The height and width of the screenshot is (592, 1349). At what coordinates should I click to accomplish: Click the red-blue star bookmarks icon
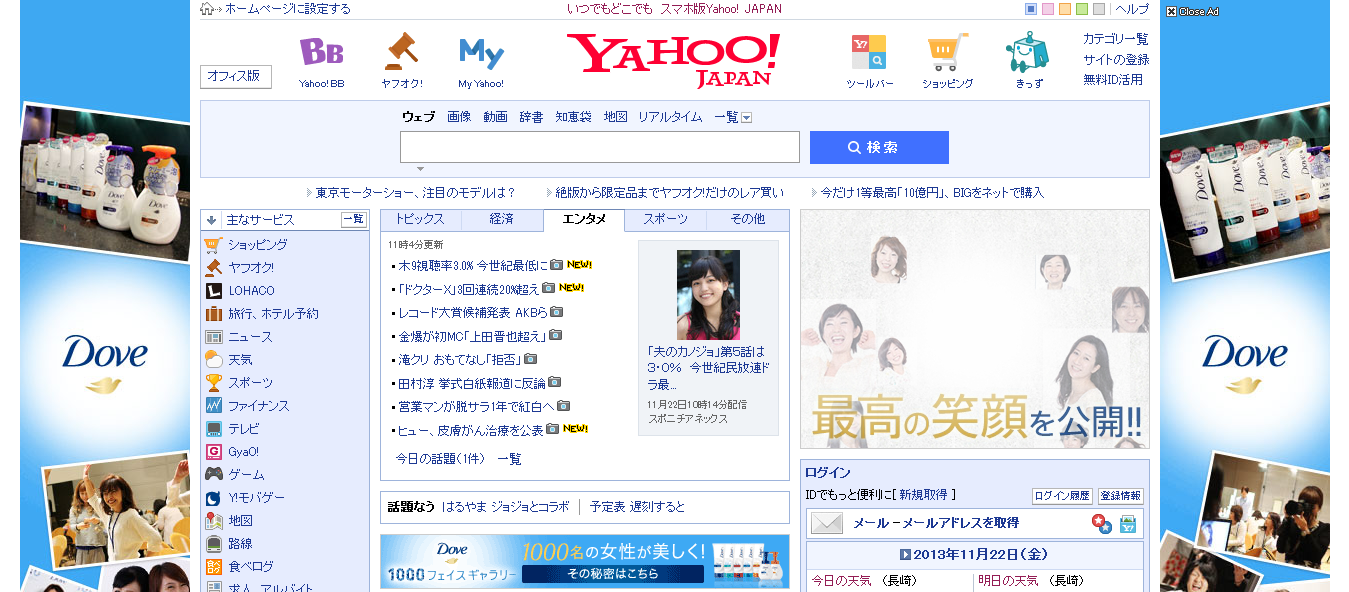click(x=1101, y=523)
